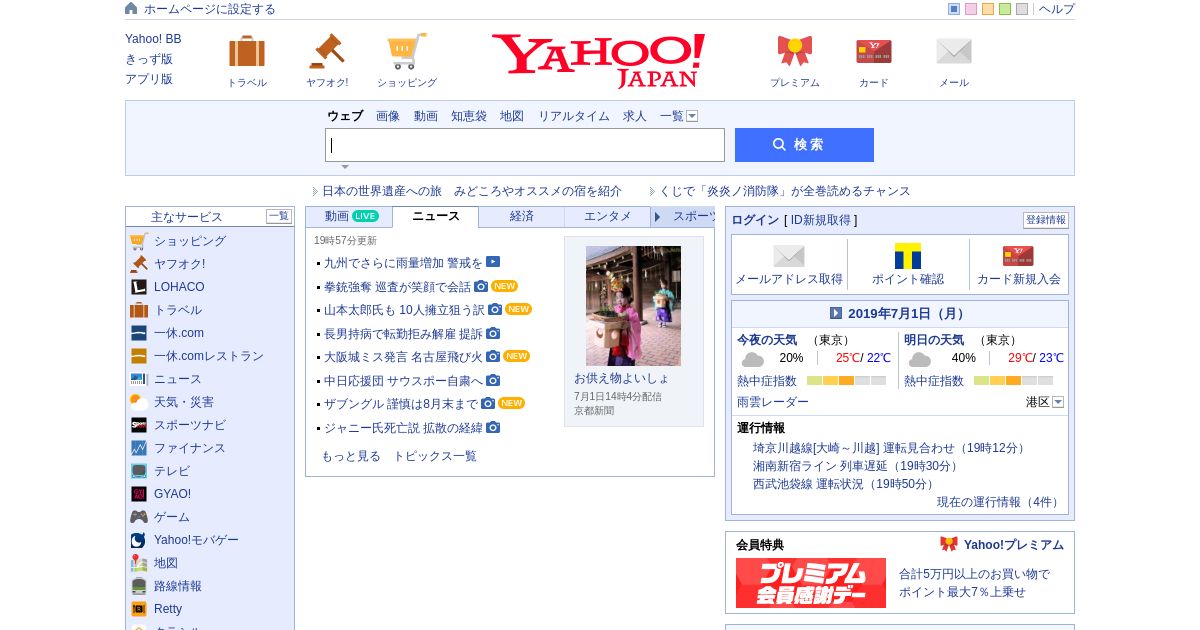
Task: Switch to the エンタメ news tab
Action: coord(608,216)
